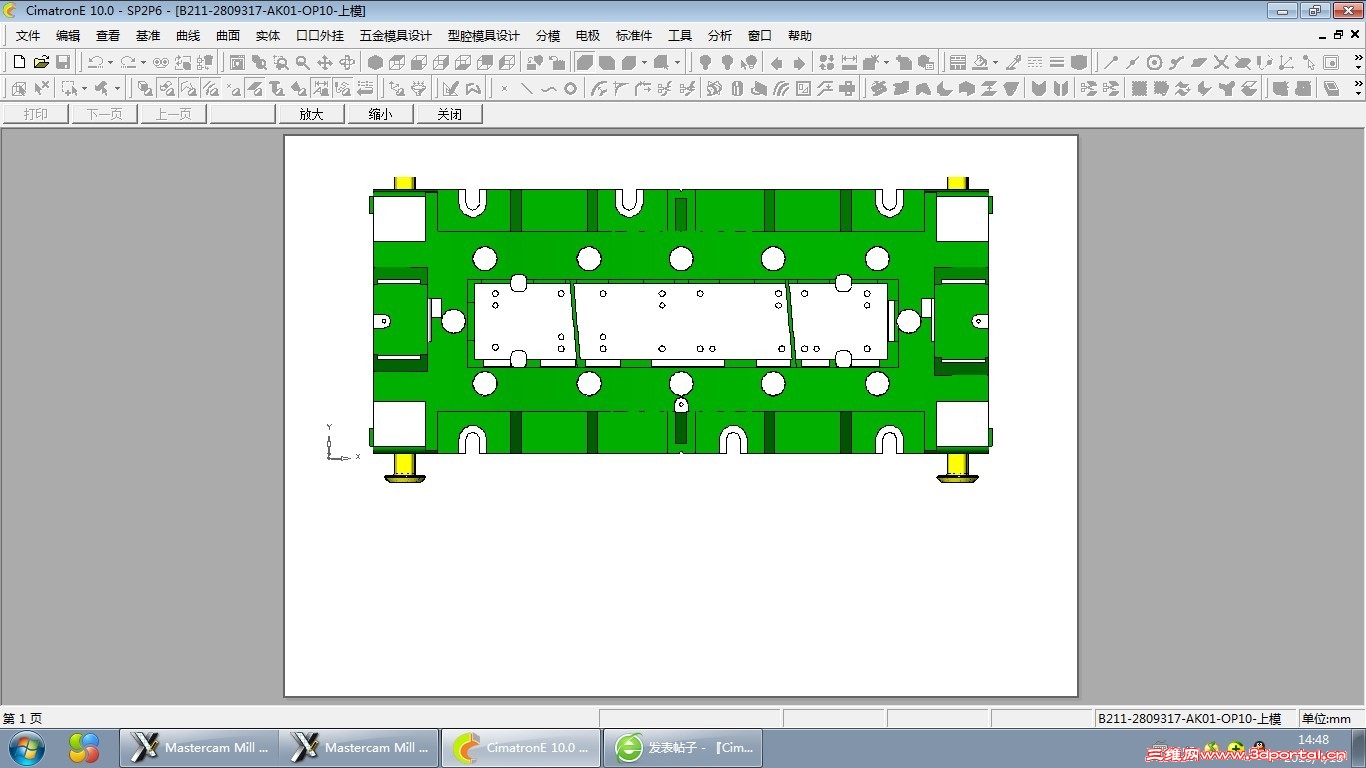Click the Previous view left arrow
The height and width of the screenshot is (768, 1366).
tap(776, 62)
